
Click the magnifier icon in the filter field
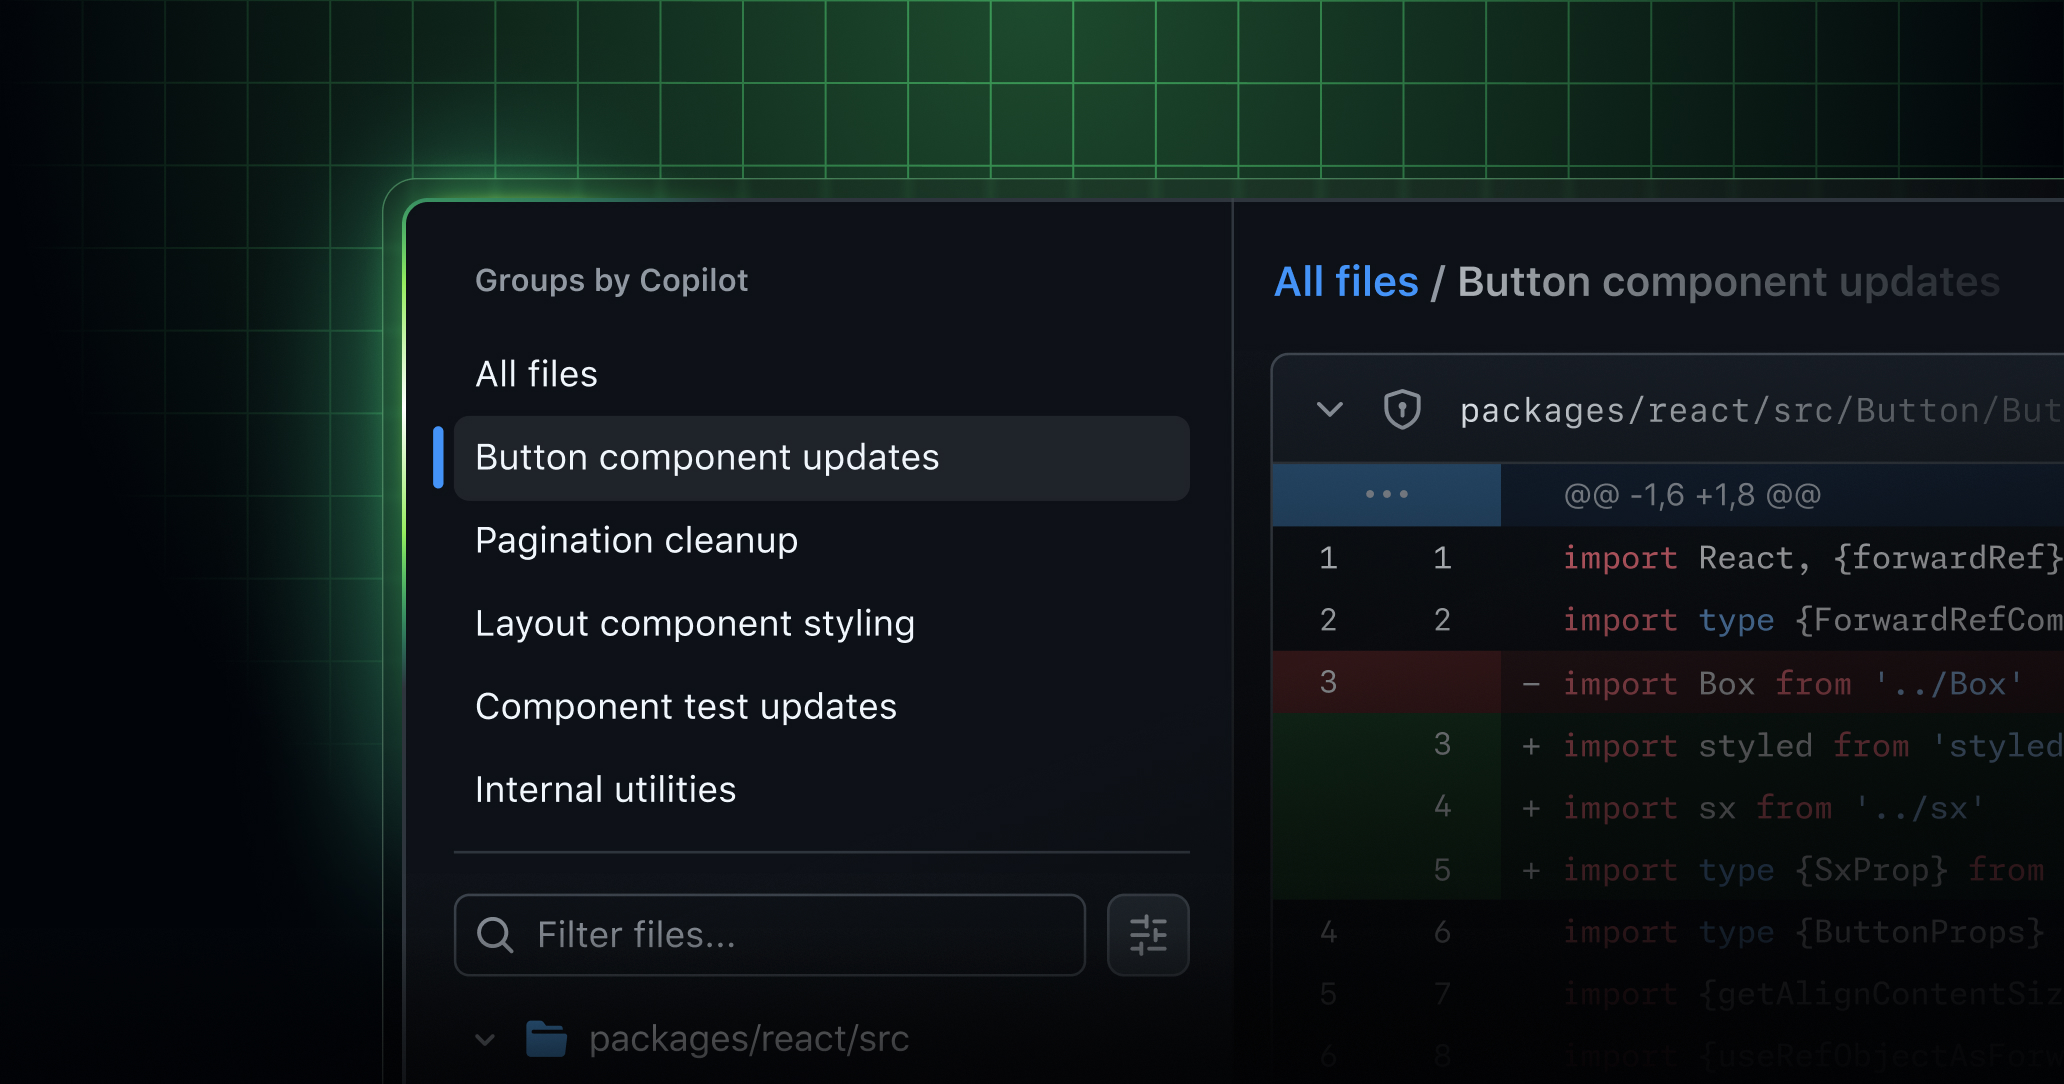494,934
